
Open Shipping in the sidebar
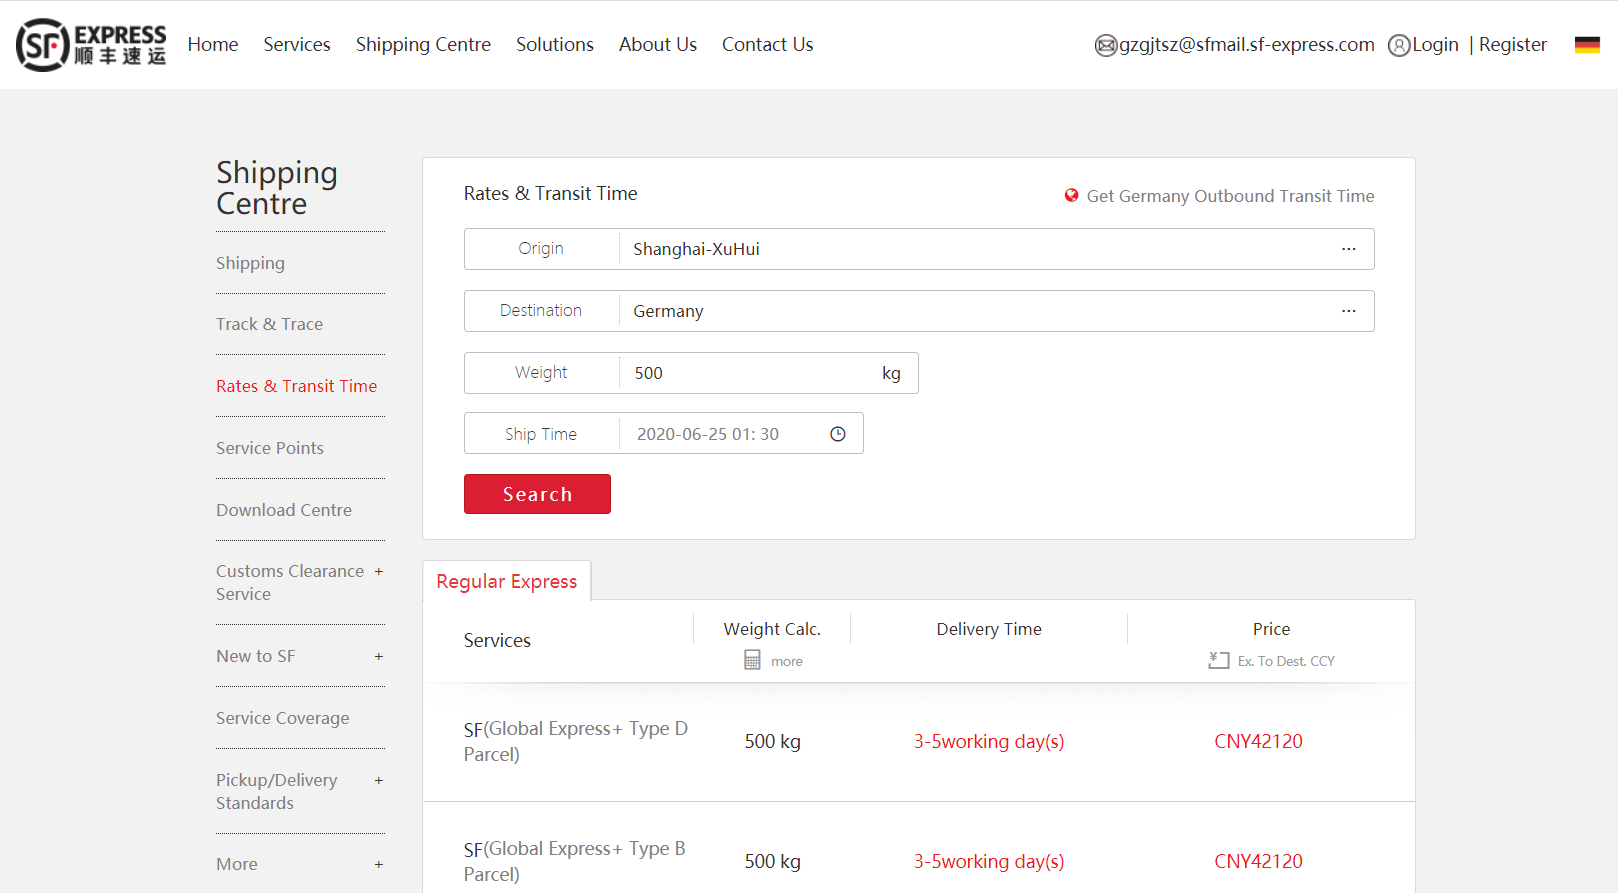[x=250, y=263]
